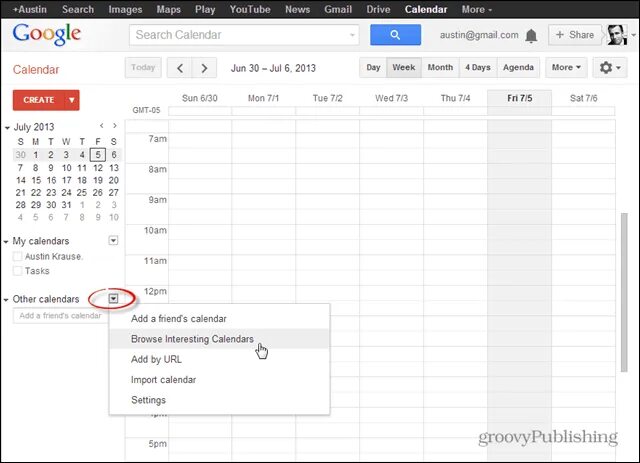Click the red CREATE button
Screen dimensions: 640x463
38,100
